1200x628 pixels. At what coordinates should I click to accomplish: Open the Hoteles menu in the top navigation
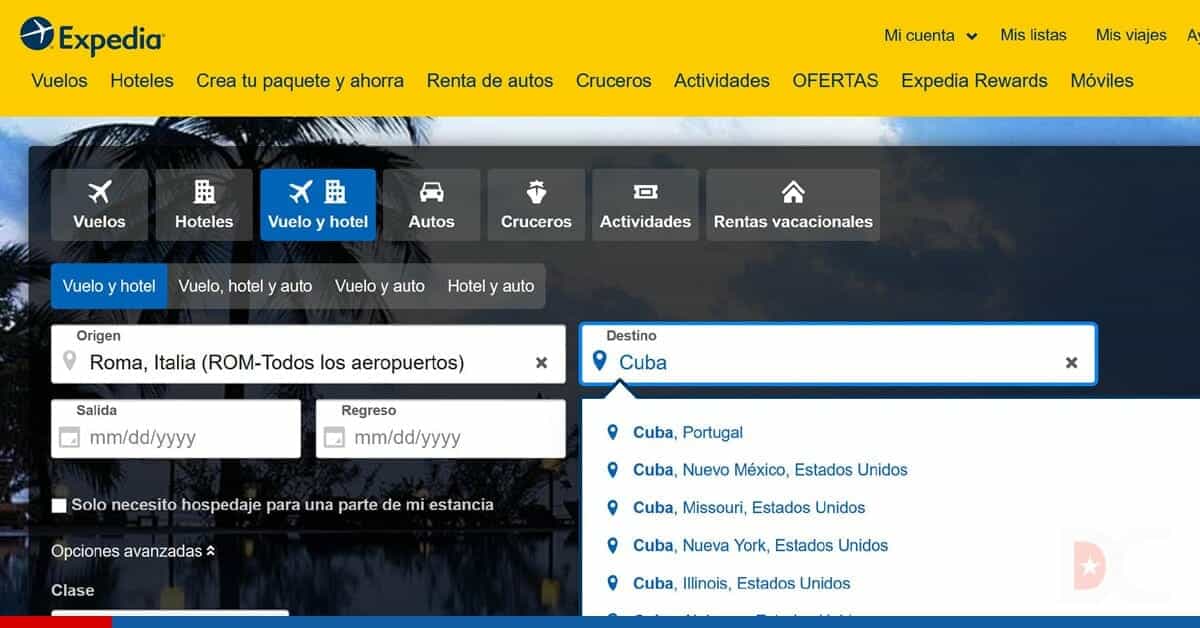142,81
